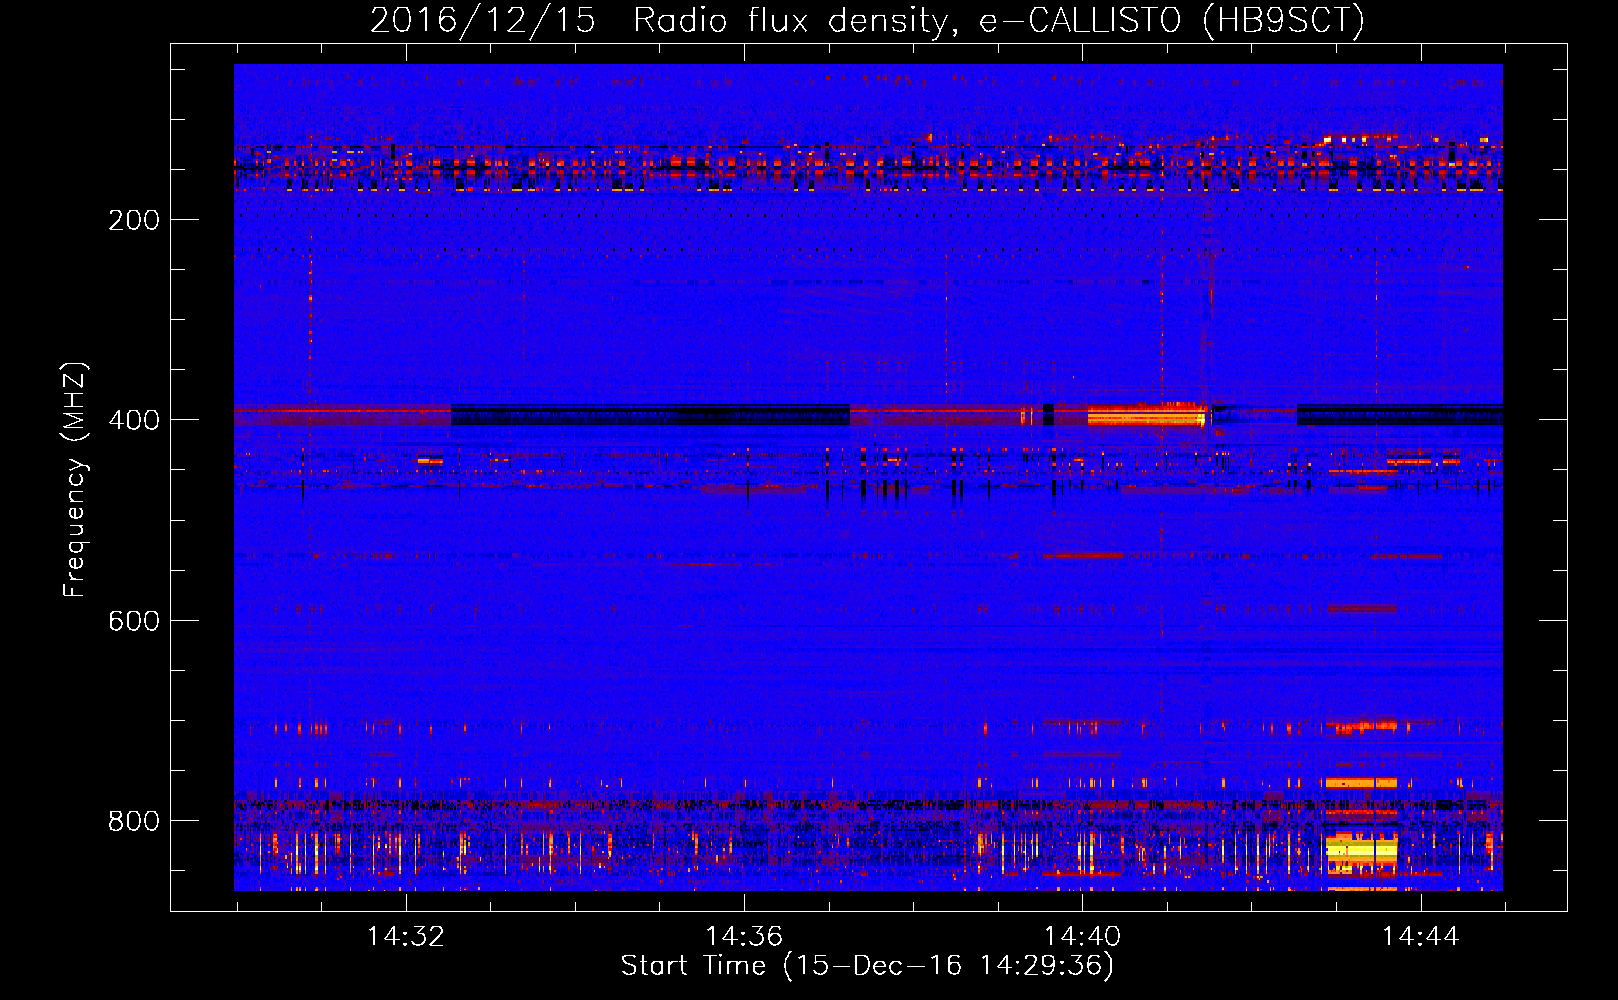Click the plot title "2016/12/15 Radio flux density, e-CALLISTO (HB9SCT)"
Image resolution: width=1618 pixels, height=1000 pixels.
point(868,20)
